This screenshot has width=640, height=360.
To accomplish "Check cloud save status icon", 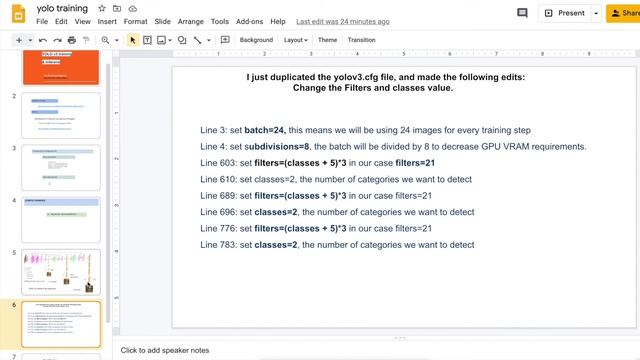I will 133,8.
